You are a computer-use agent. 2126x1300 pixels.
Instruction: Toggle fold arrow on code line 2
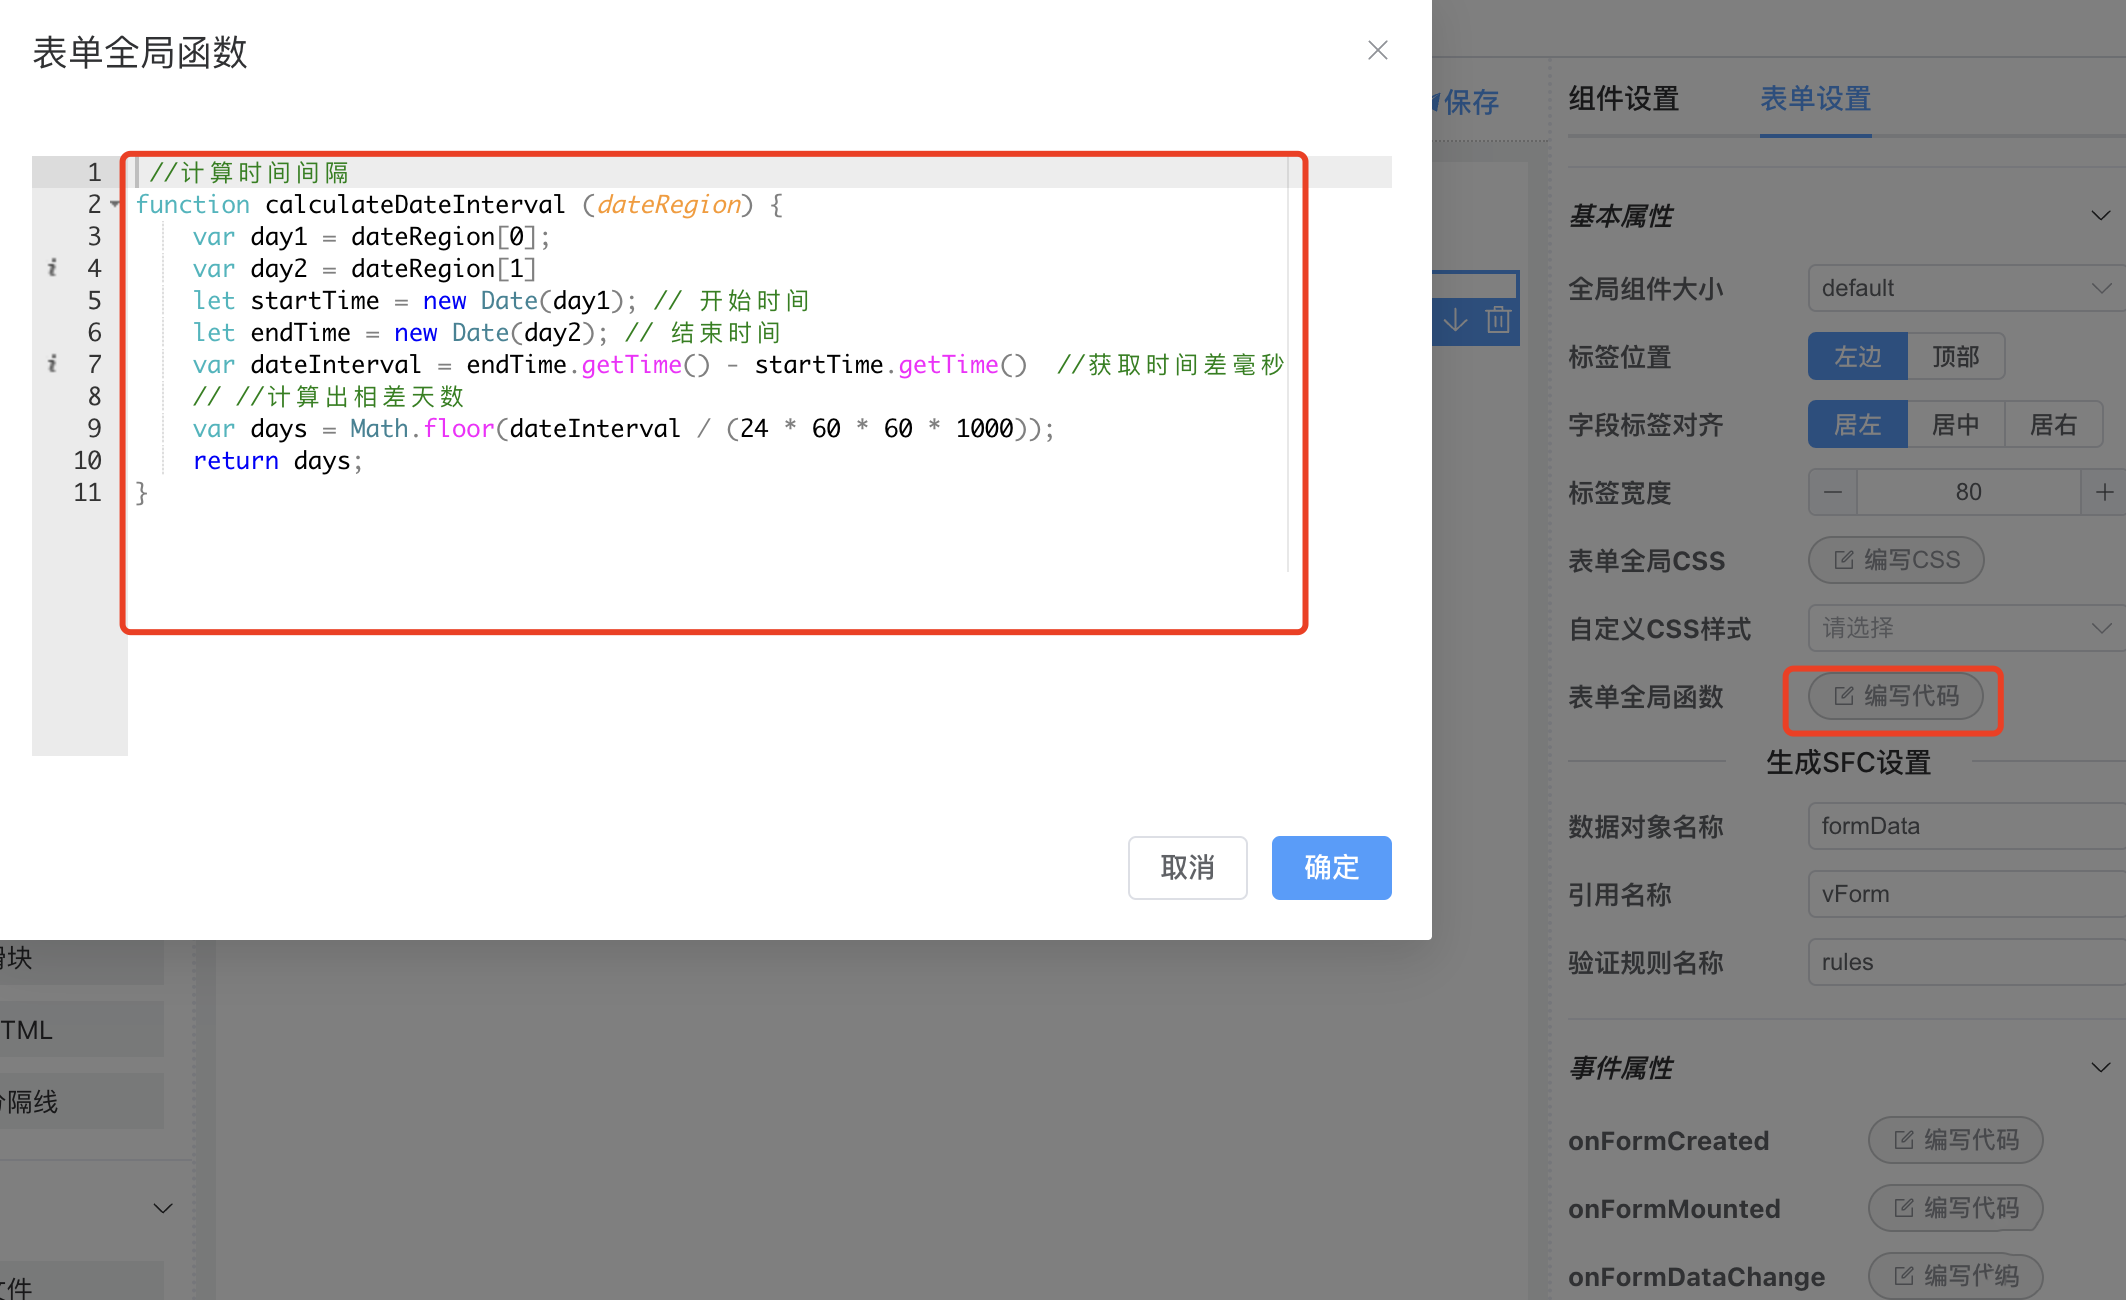(x=115, y=204)
